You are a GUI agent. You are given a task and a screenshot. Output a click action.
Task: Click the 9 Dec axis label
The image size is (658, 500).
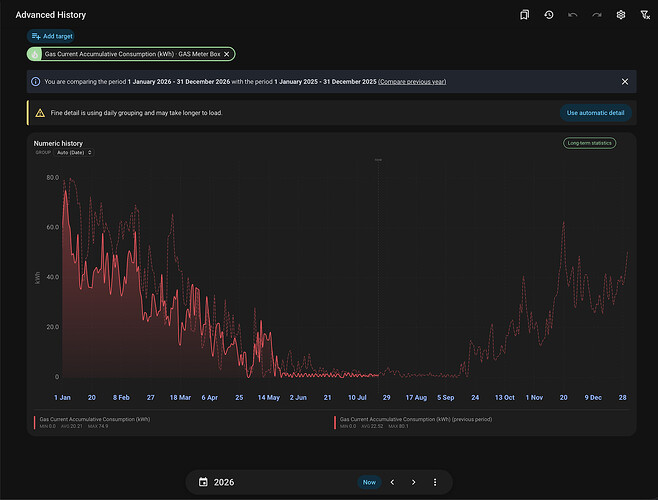tap(593, 397)
